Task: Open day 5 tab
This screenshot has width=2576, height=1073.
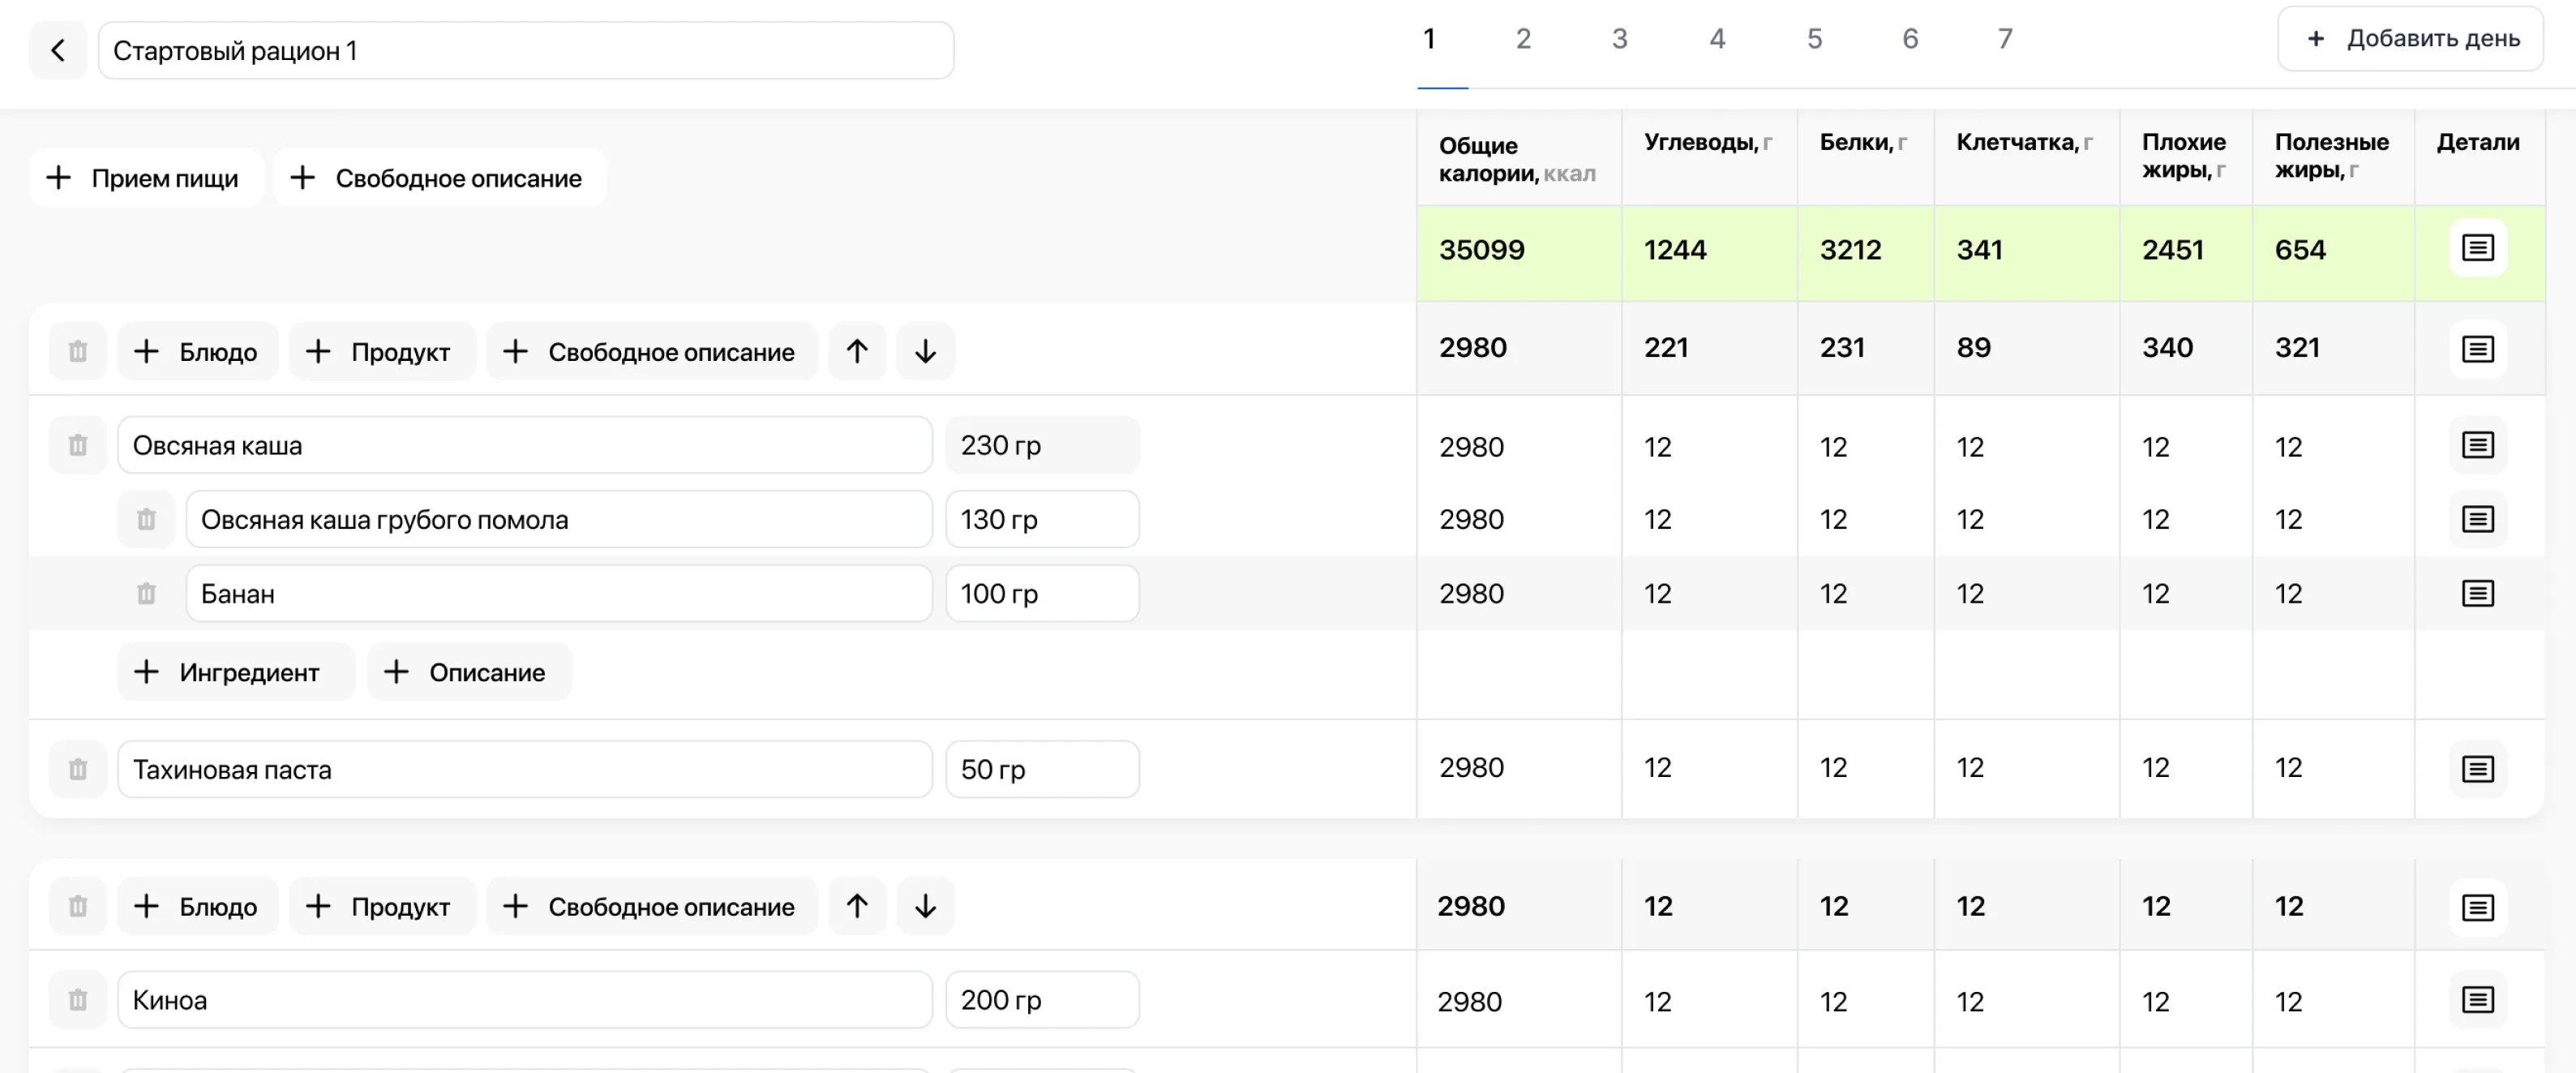Action: pyautogui.click(x=1814, y=40)
